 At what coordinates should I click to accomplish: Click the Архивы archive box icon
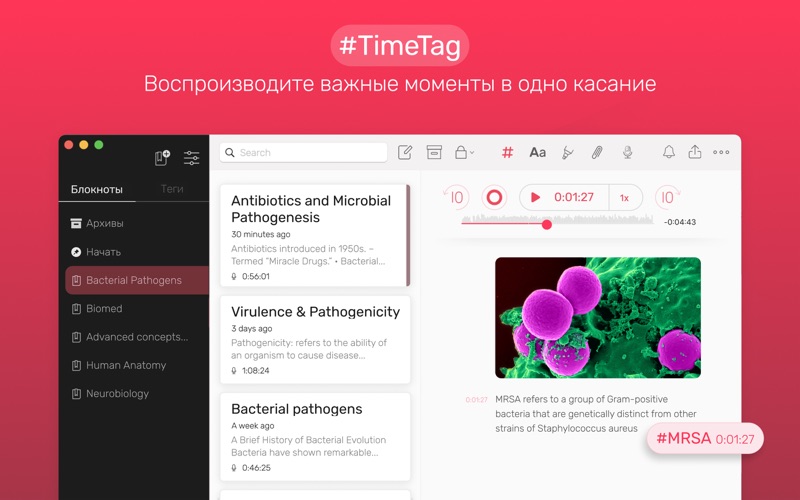pos(76,223)
